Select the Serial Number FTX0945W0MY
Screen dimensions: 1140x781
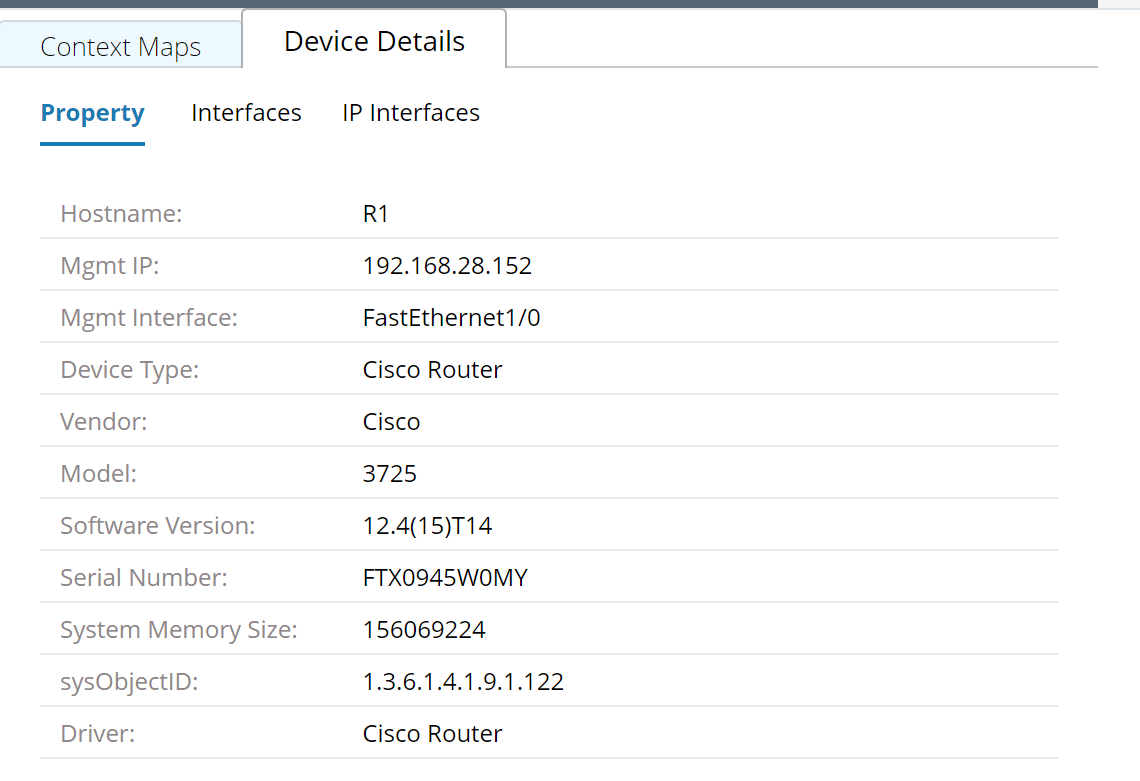(x=445, y=577)
